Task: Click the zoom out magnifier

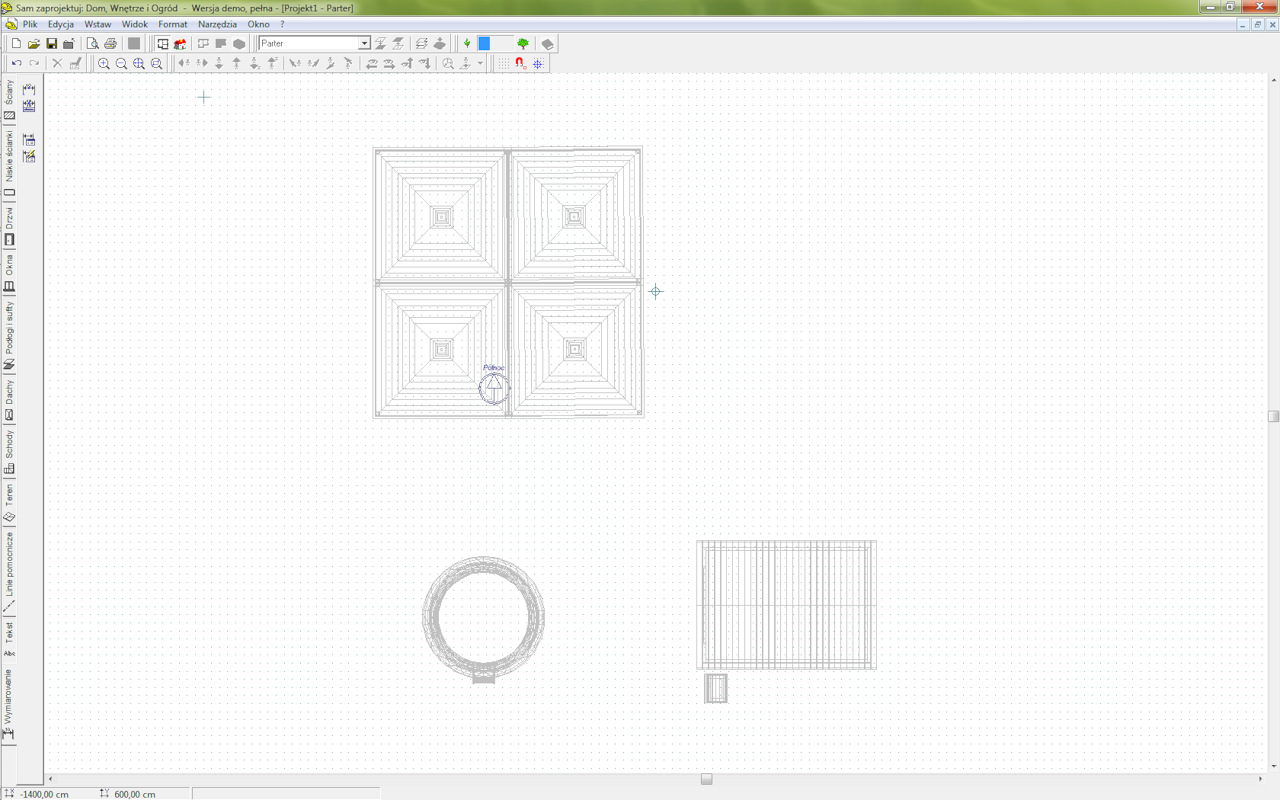Action: [122, 63]
